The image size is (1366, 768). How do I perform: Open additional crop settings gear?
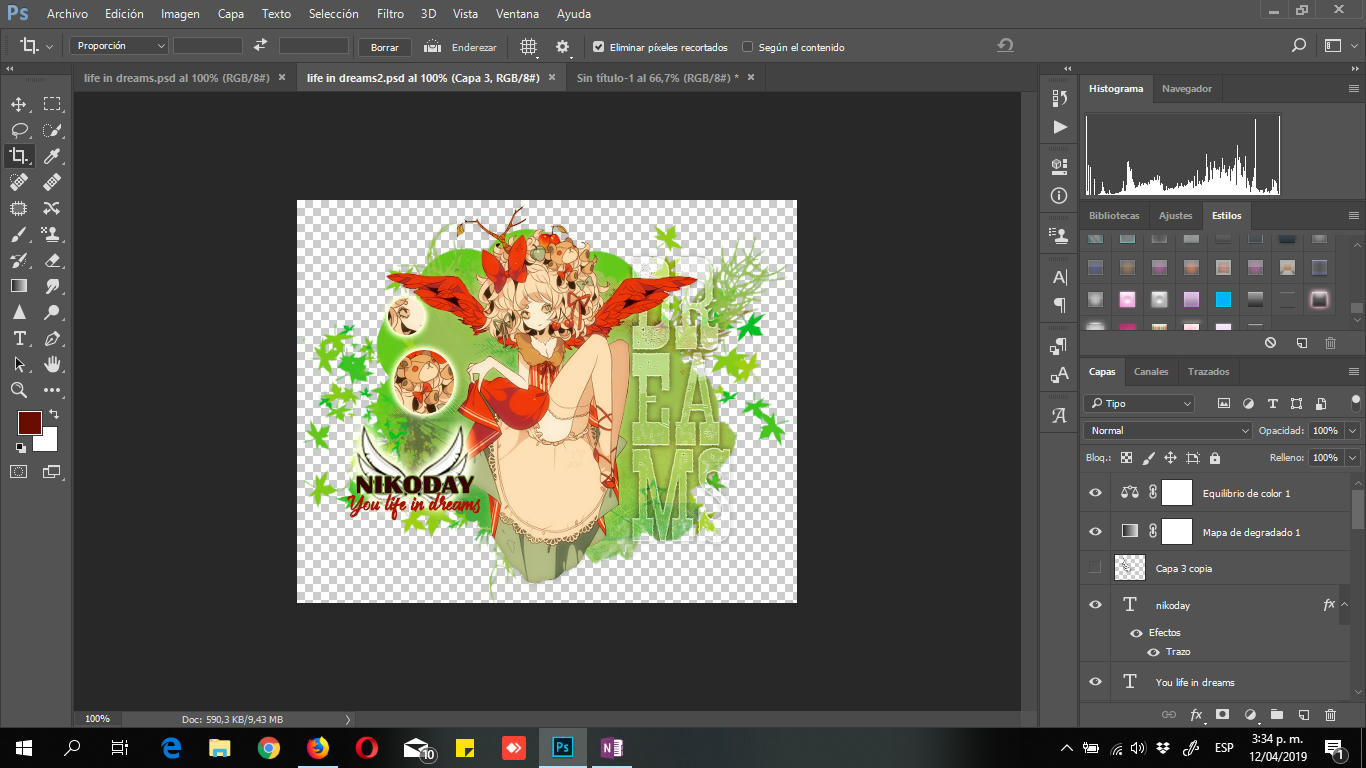pos(563,46)
